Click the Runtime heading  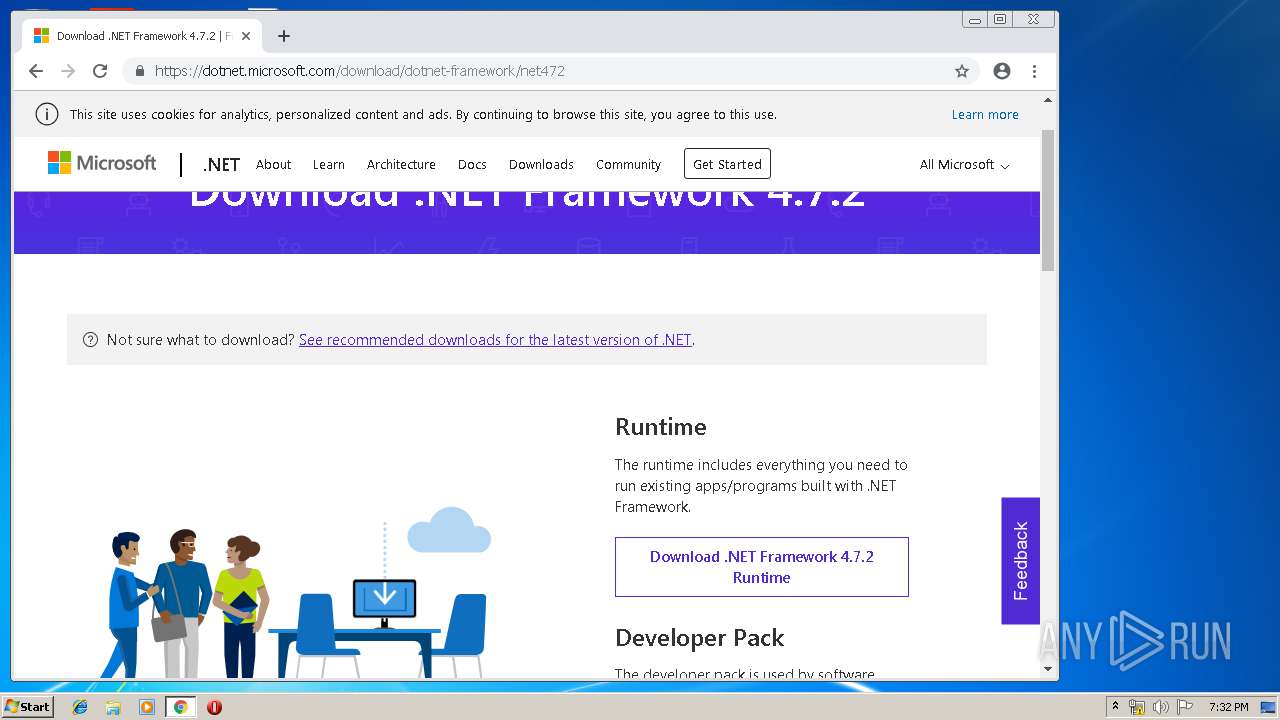pyautogui.click(x=661, y=427)
